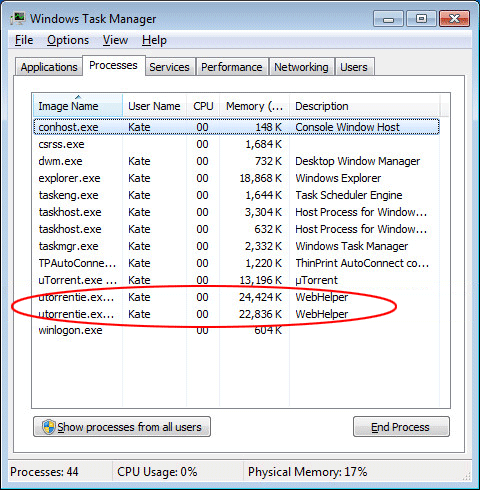480x490 pixels.
Task: Open the Options menu
Action: pyautogui.click(x=68, y=40)
